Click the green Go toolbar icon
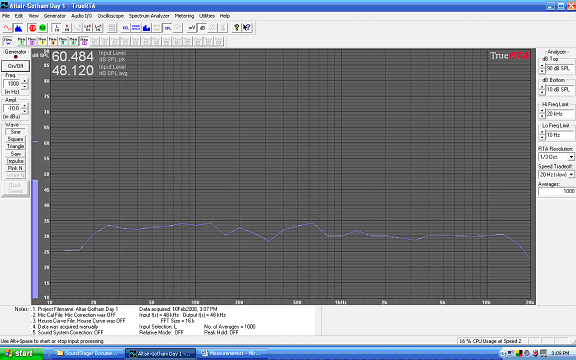 click(x=43, y=28)
